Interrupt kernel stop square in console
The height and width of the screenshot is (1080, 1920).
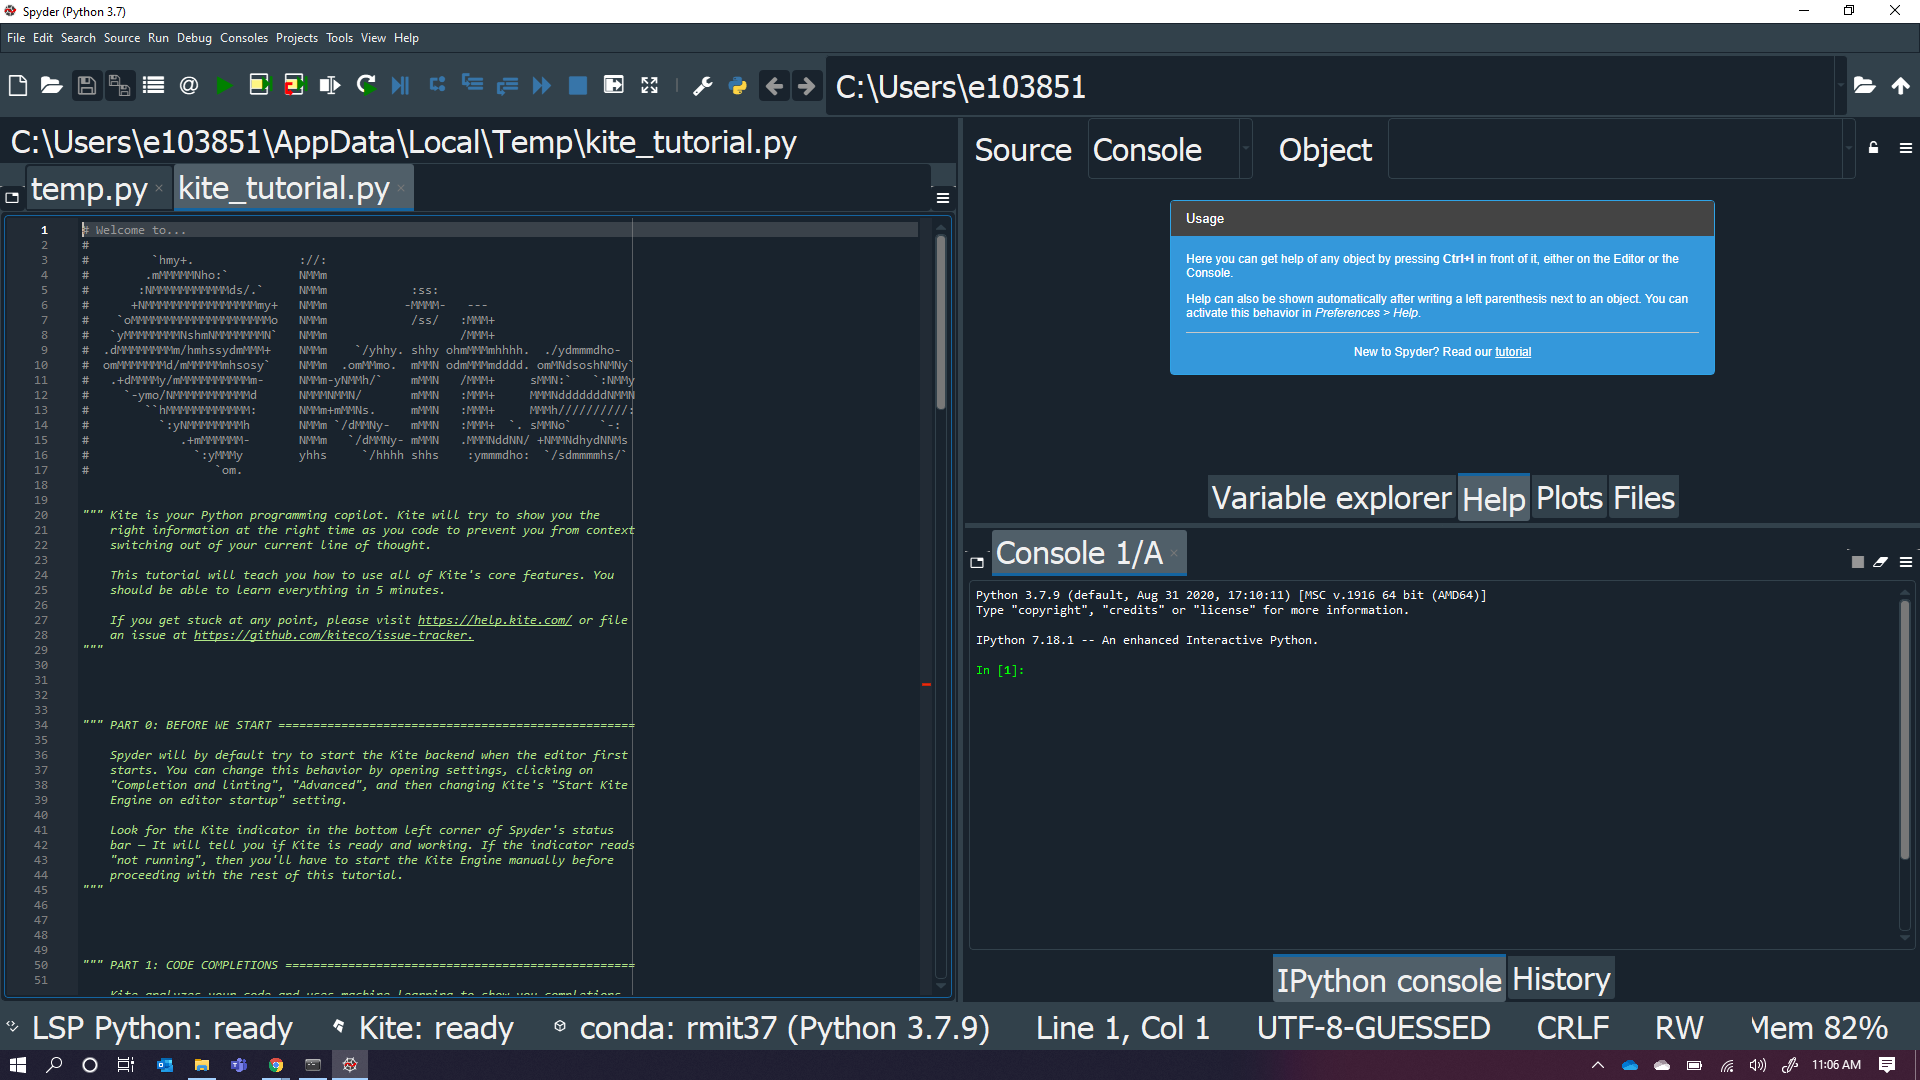point(1858,562)
